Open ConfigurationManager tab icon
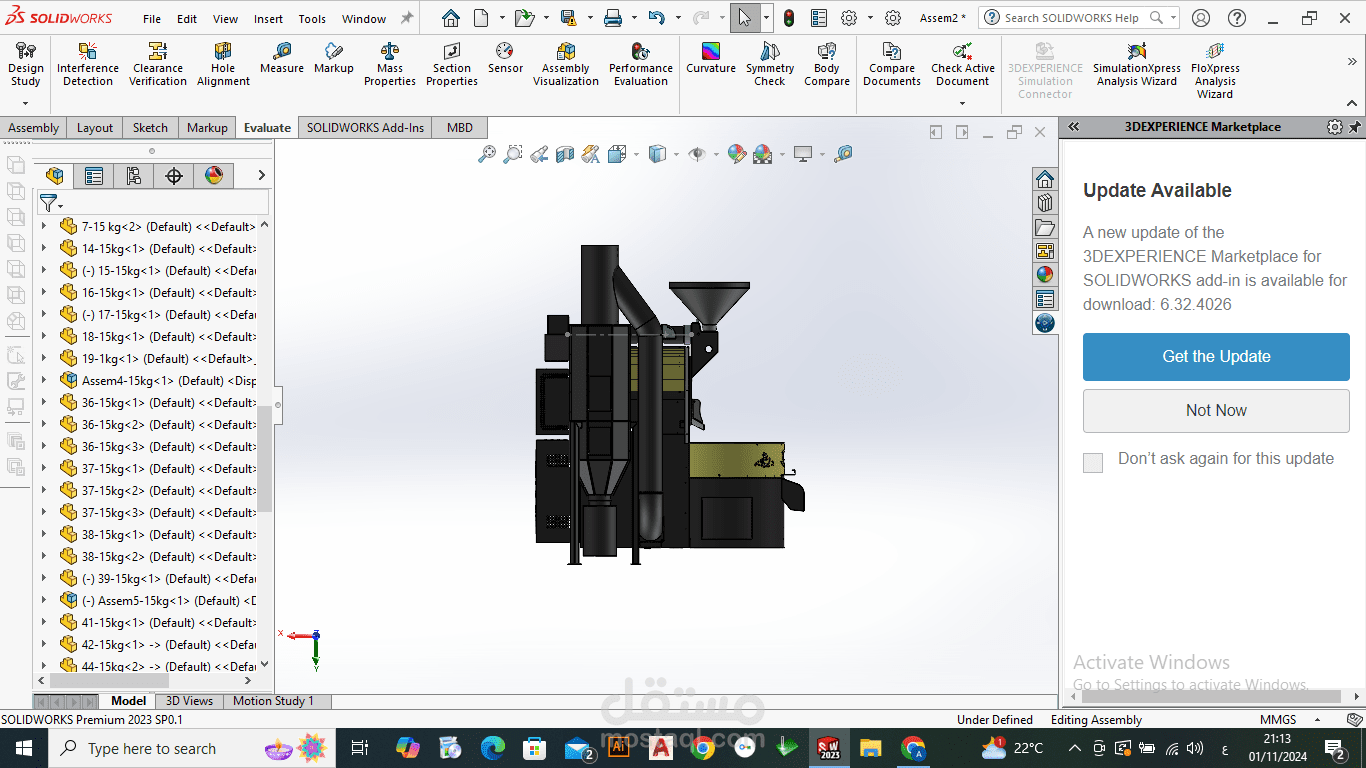This screenshot has width=1366, height=768. [134, 176]
